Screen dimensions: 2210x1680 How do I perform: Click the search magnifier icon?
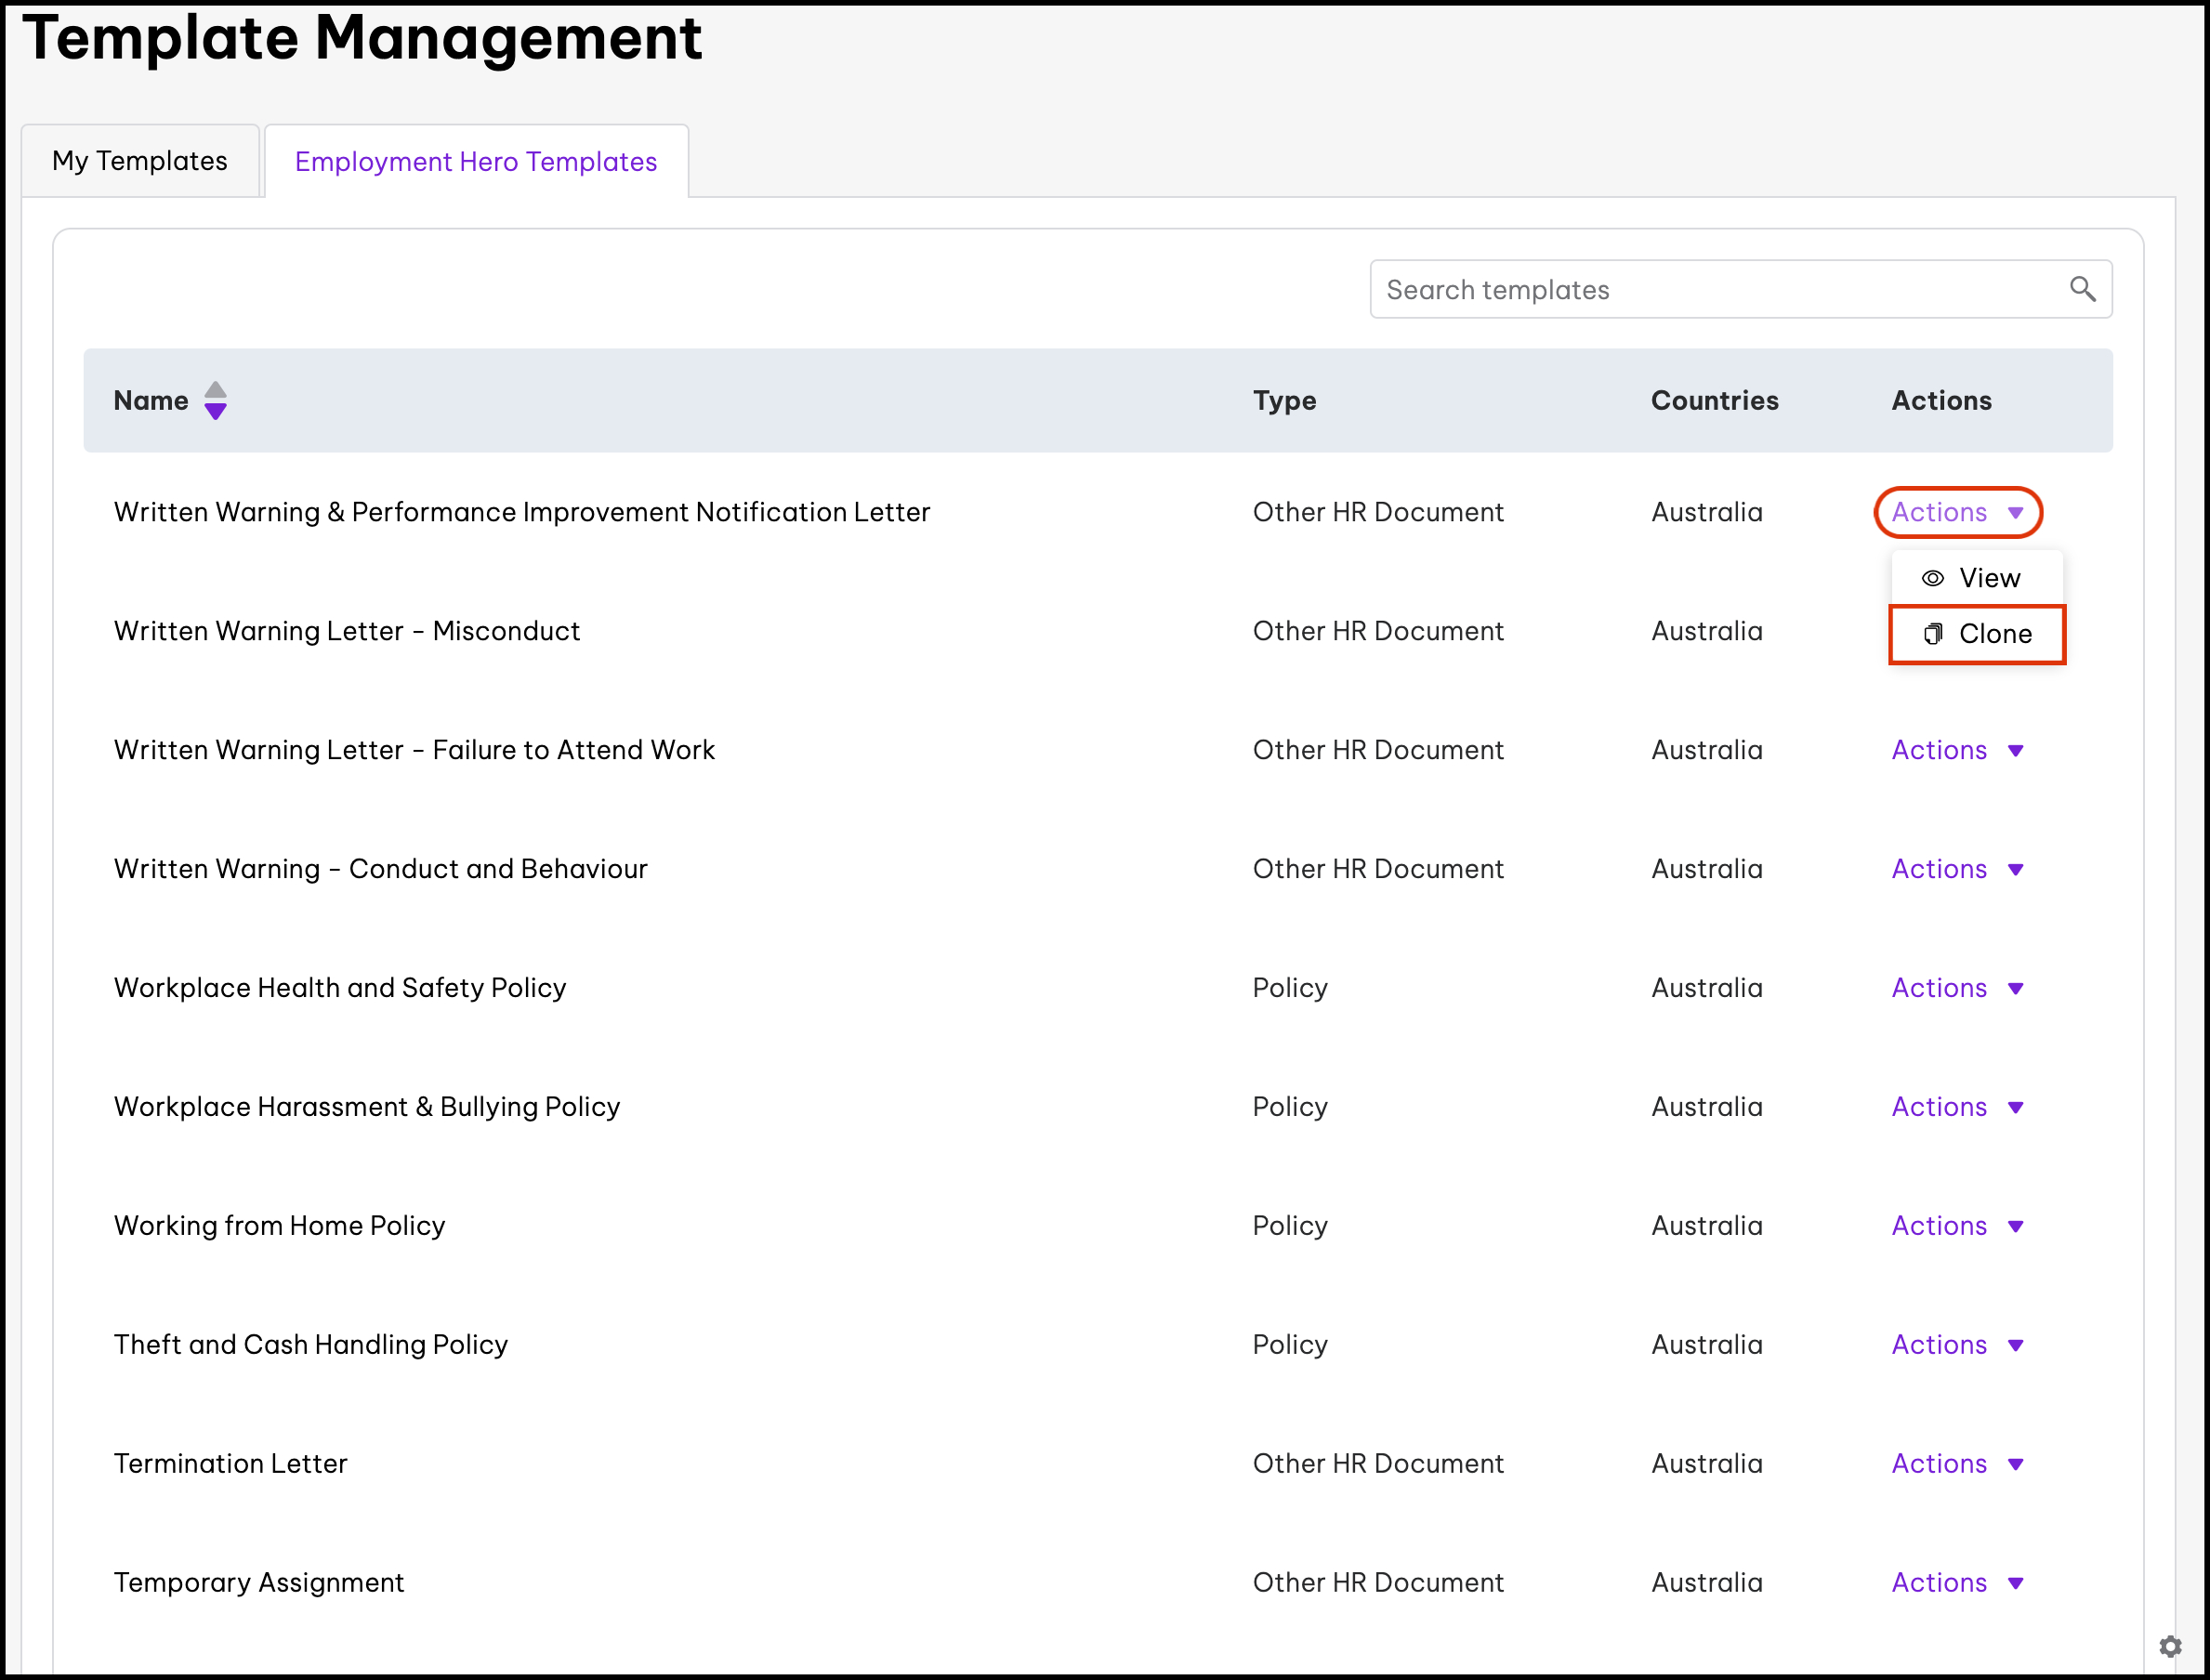(2082, 289)
